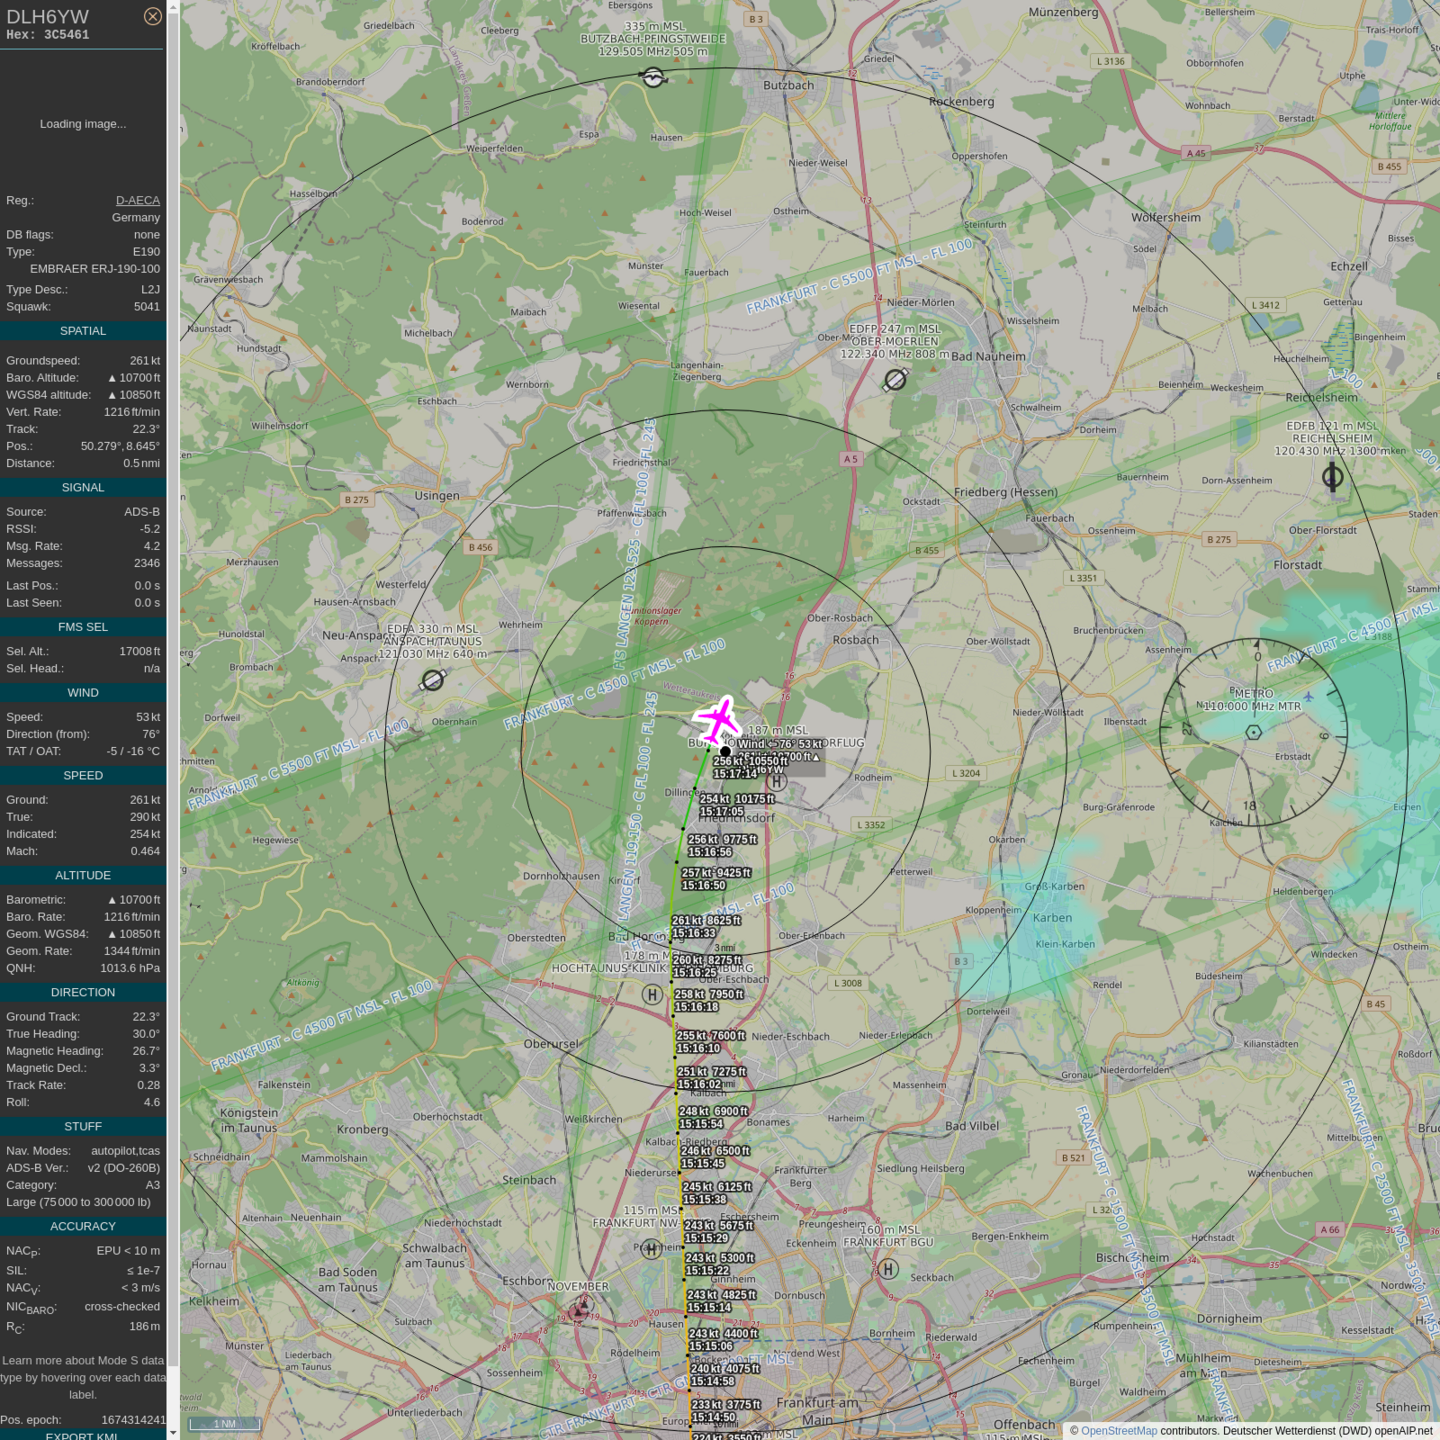Click the magenta DLH6YW aircraft icon

point(717,719)
